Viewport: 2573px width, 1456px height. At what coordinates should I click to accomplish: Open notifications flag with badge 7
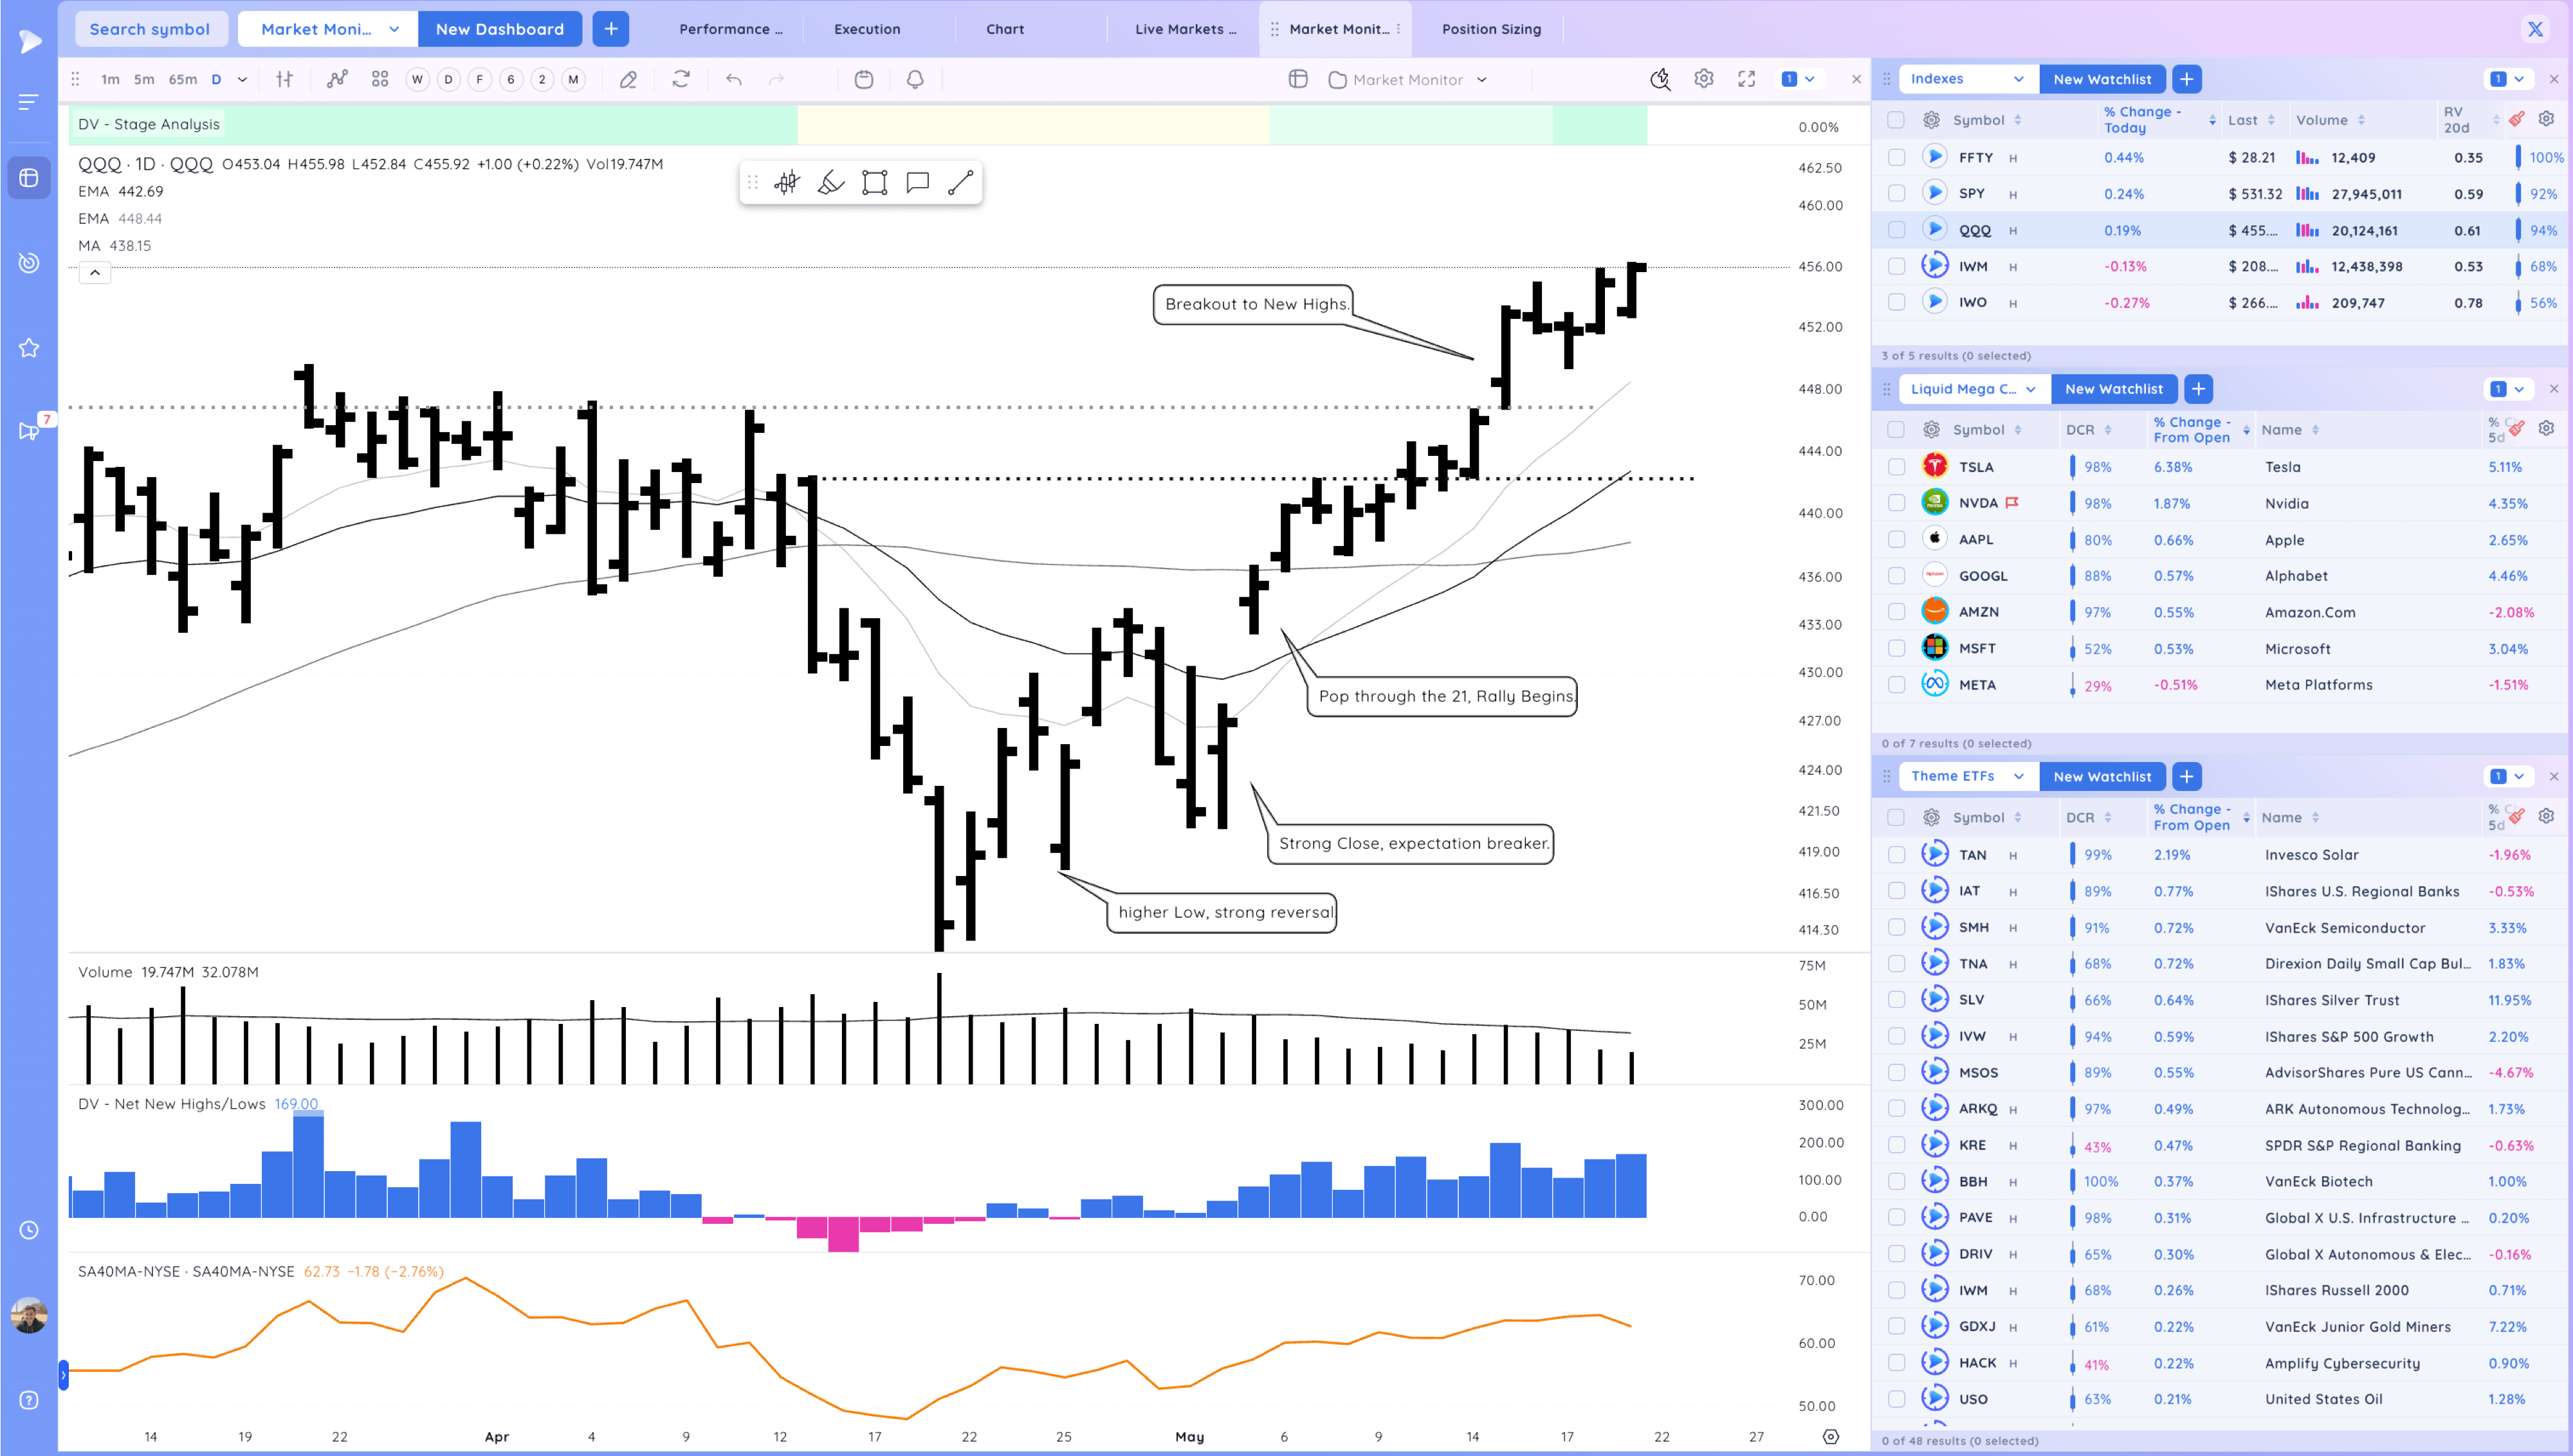point(30,430)
